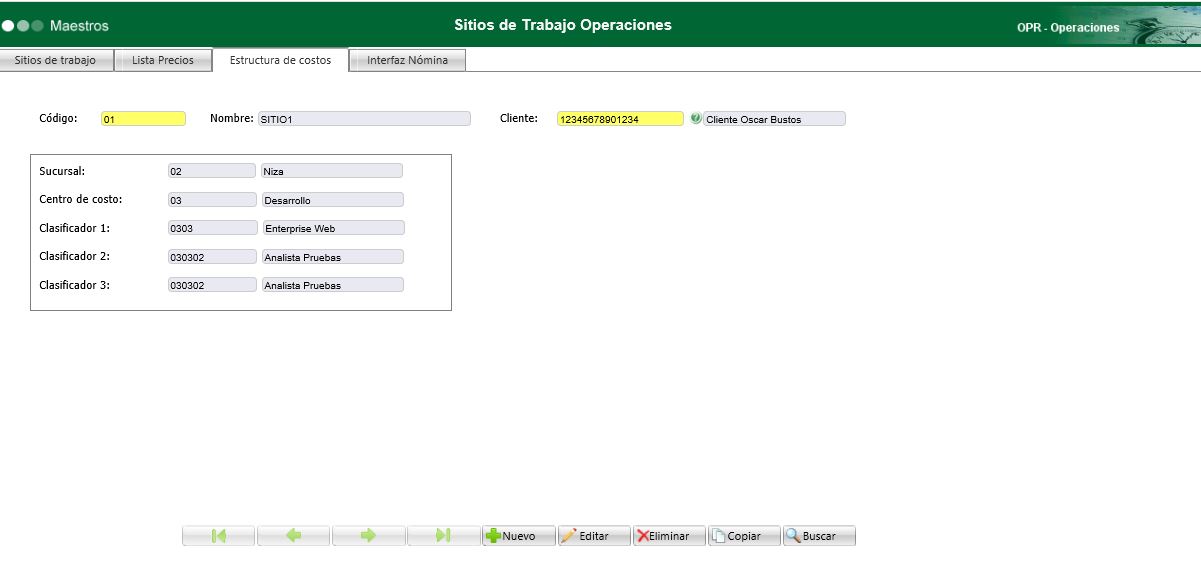1201x571 pixels.
Task: Click the Sucursal name field Niza
Action: coord(332,171)
